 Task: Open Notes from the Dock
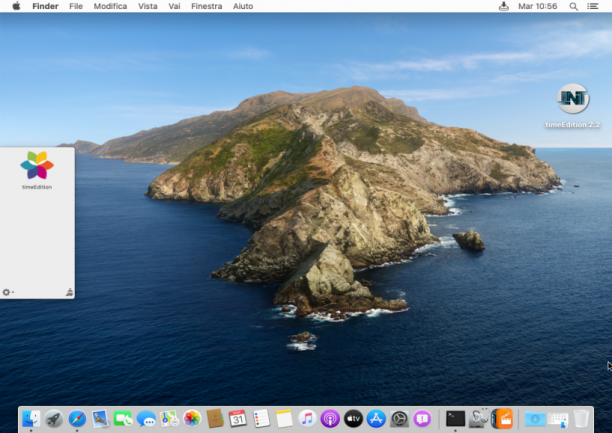(284, 419)
